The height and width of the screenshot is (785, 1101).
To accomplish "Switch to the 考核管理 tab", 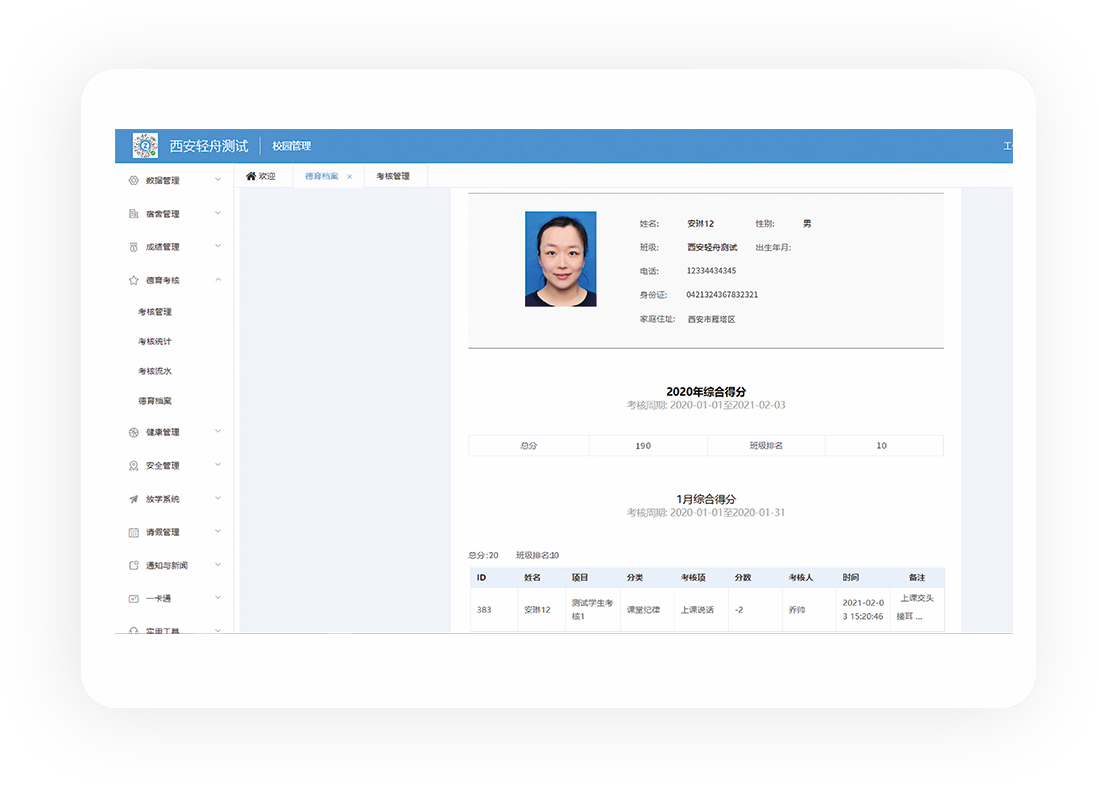I will [x=393, y=176].
